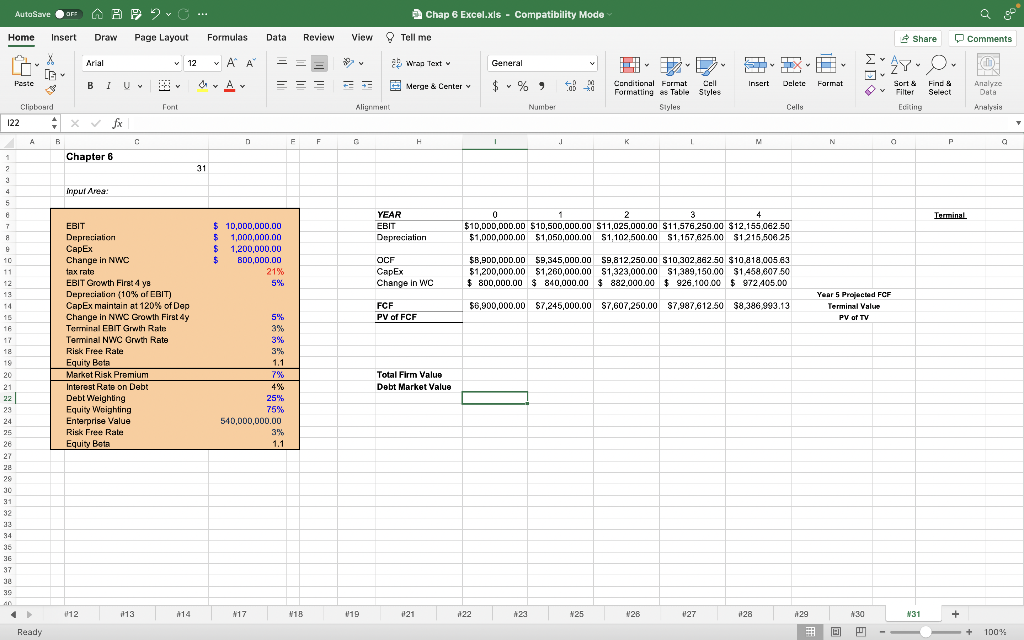This screenshot has height=640, width=1024.
Task: Open the General number format dropdown
Action: 592,63
